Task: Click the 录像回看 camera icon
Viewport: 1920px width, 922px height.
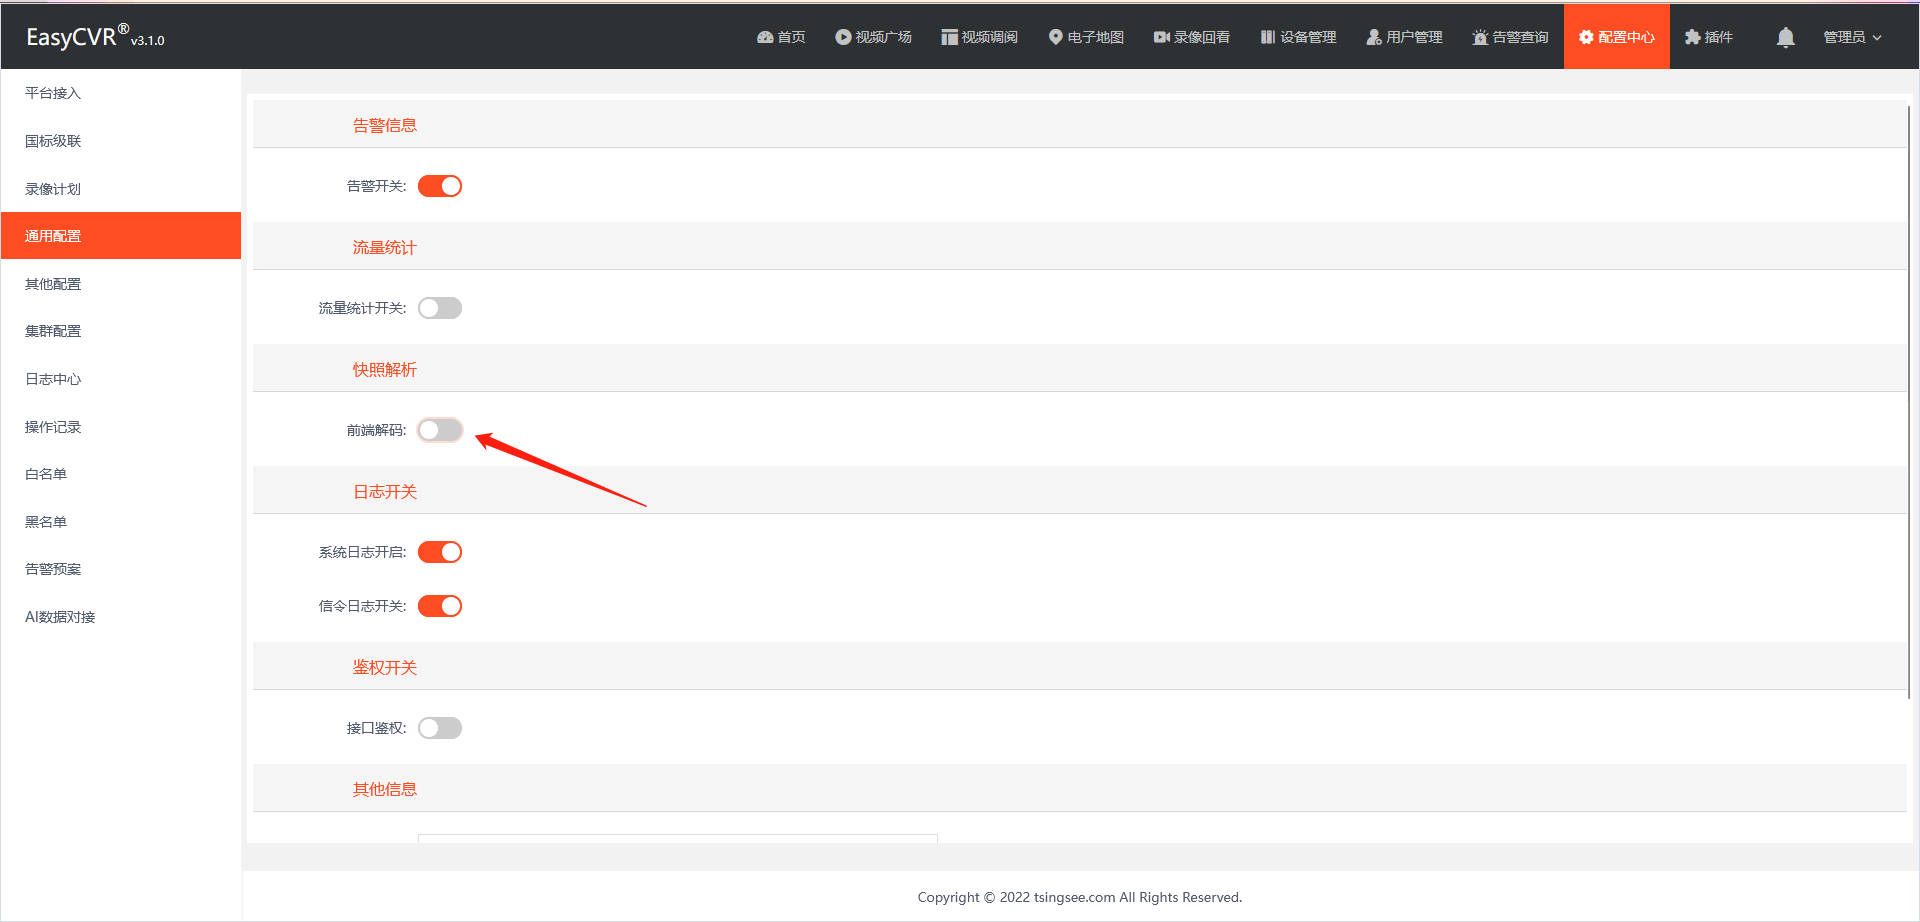Action: click(x=1162, y=37)
